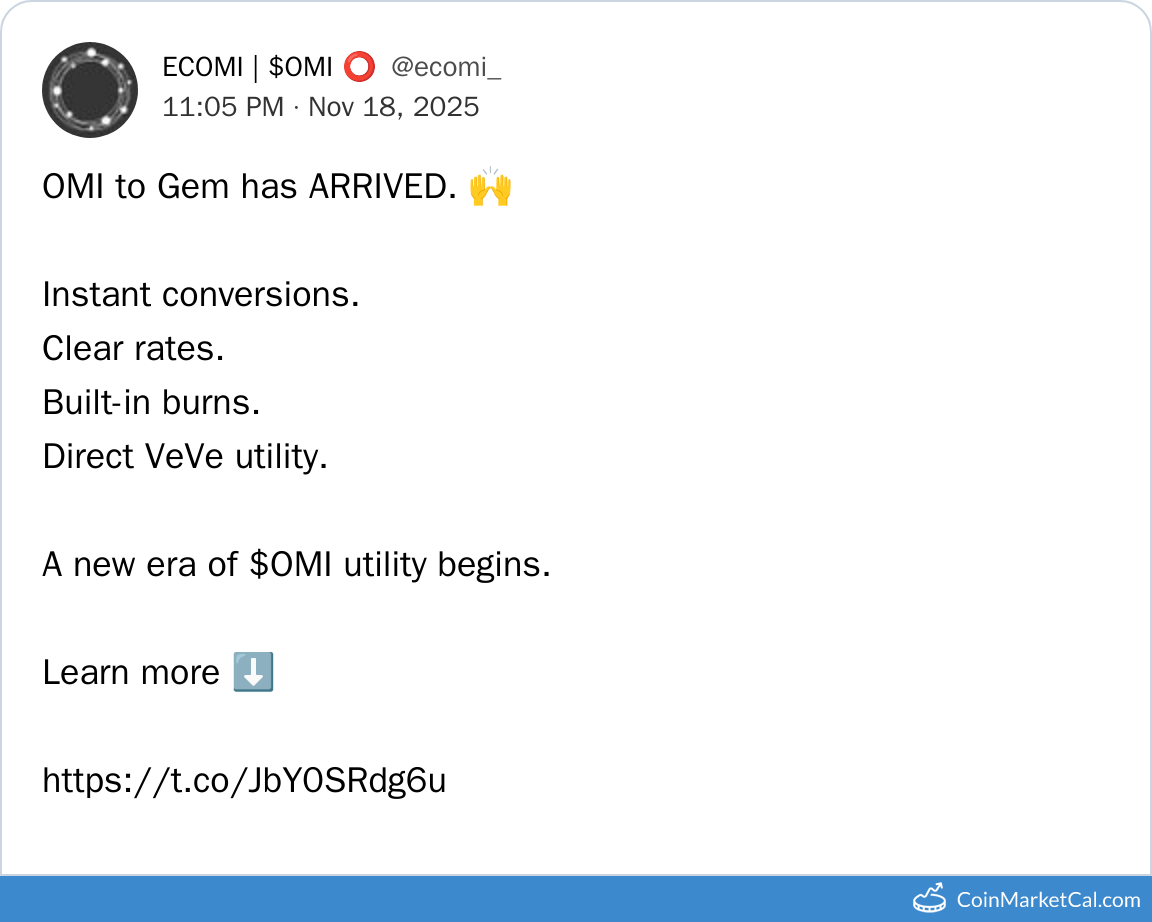
Task: Click the red circle emoji beside the name
Action: tap(359, 68)
